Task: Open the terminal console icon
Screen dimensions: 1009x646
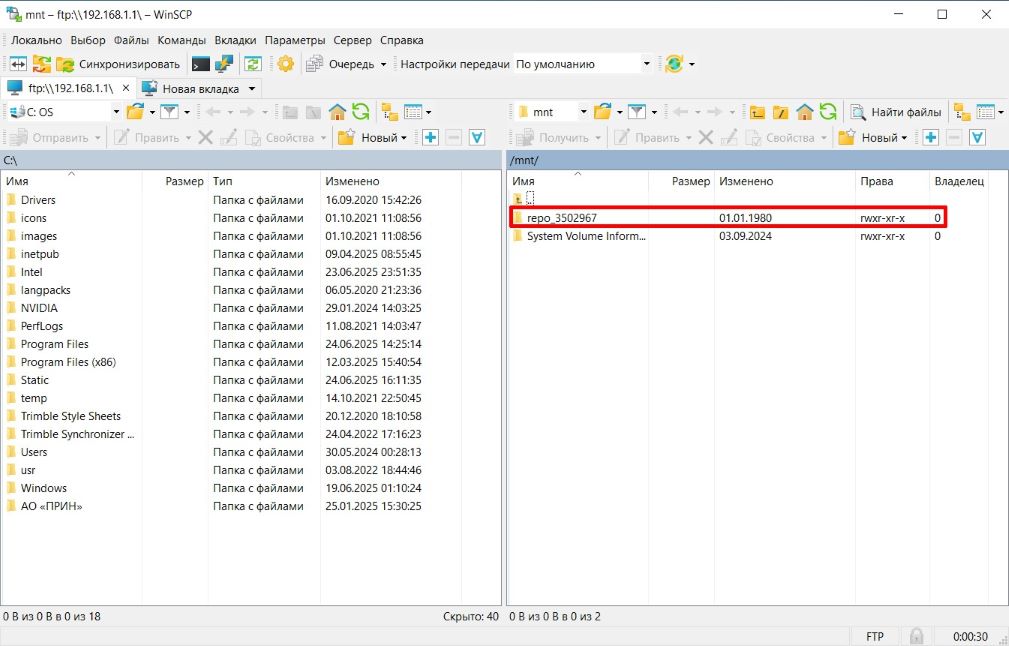Action: [x=201, y=64]
